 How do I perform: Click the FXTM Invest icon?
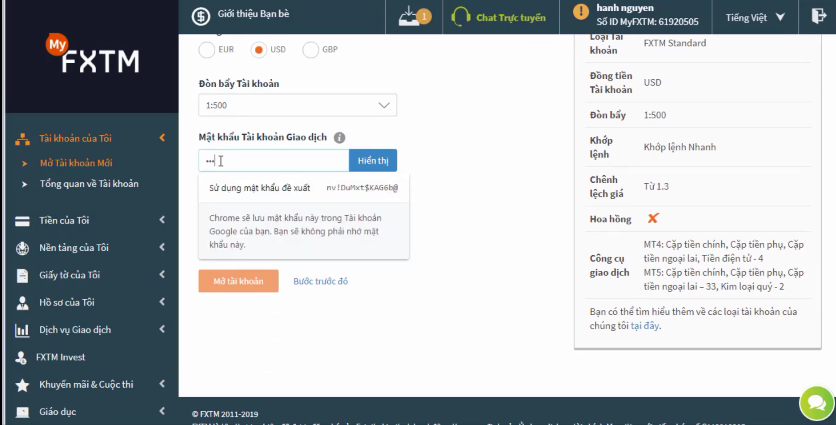point(21,357)
